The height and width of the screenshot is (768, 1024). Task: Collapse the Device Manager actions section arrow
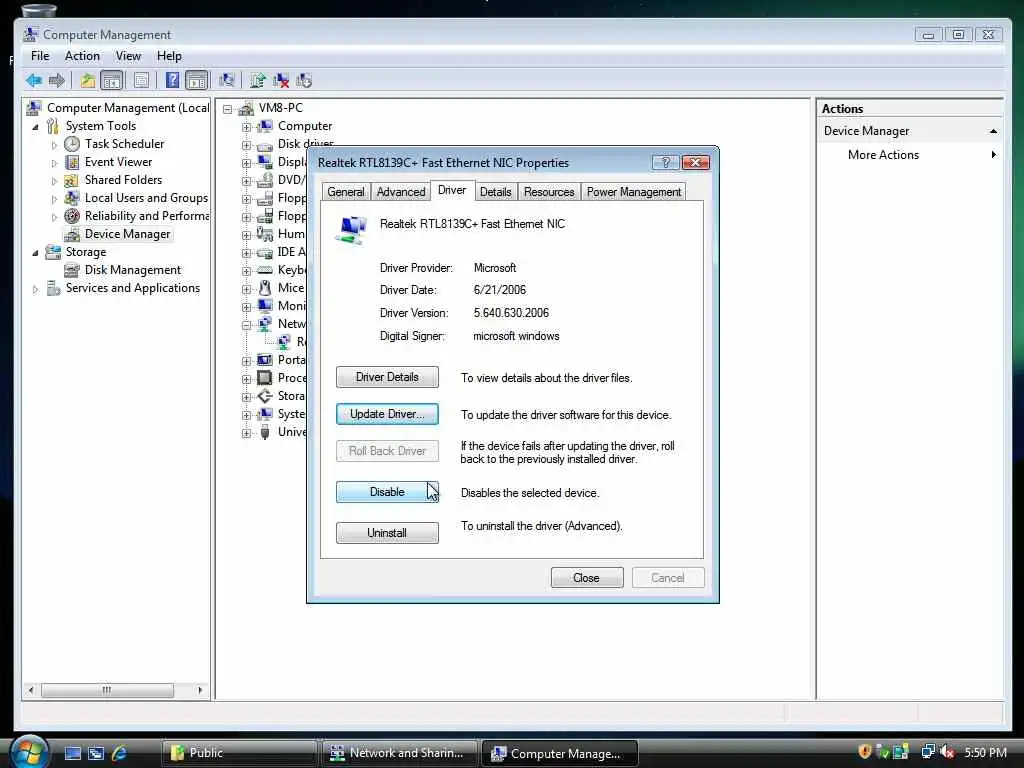pos(993,131)
